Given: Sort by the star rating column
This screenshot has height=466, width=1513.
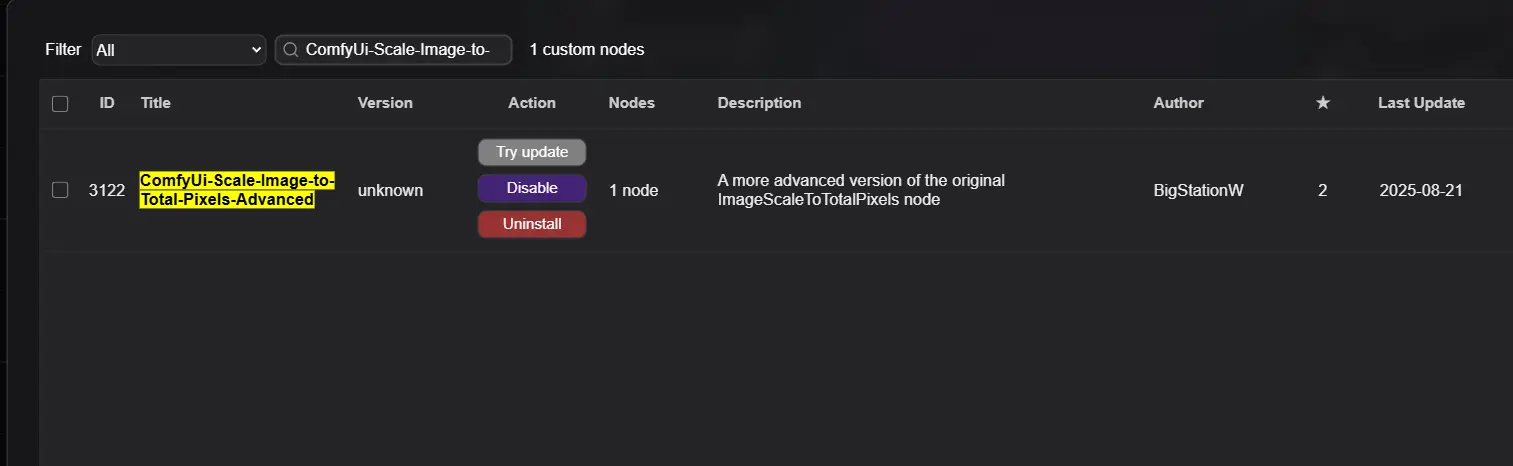Looking at the screenshot, I should (x=1322, y=103).
